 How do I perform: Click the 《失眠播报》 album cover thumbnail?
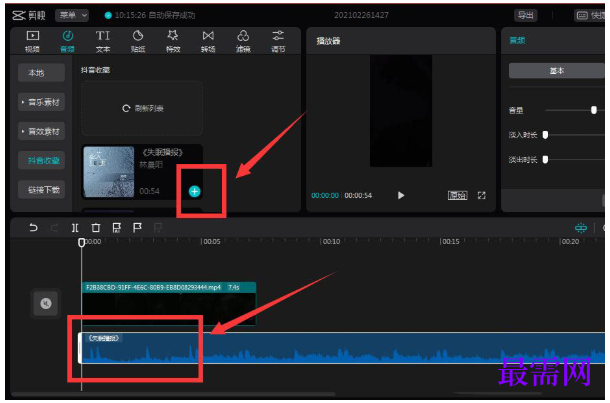(109, 172)
